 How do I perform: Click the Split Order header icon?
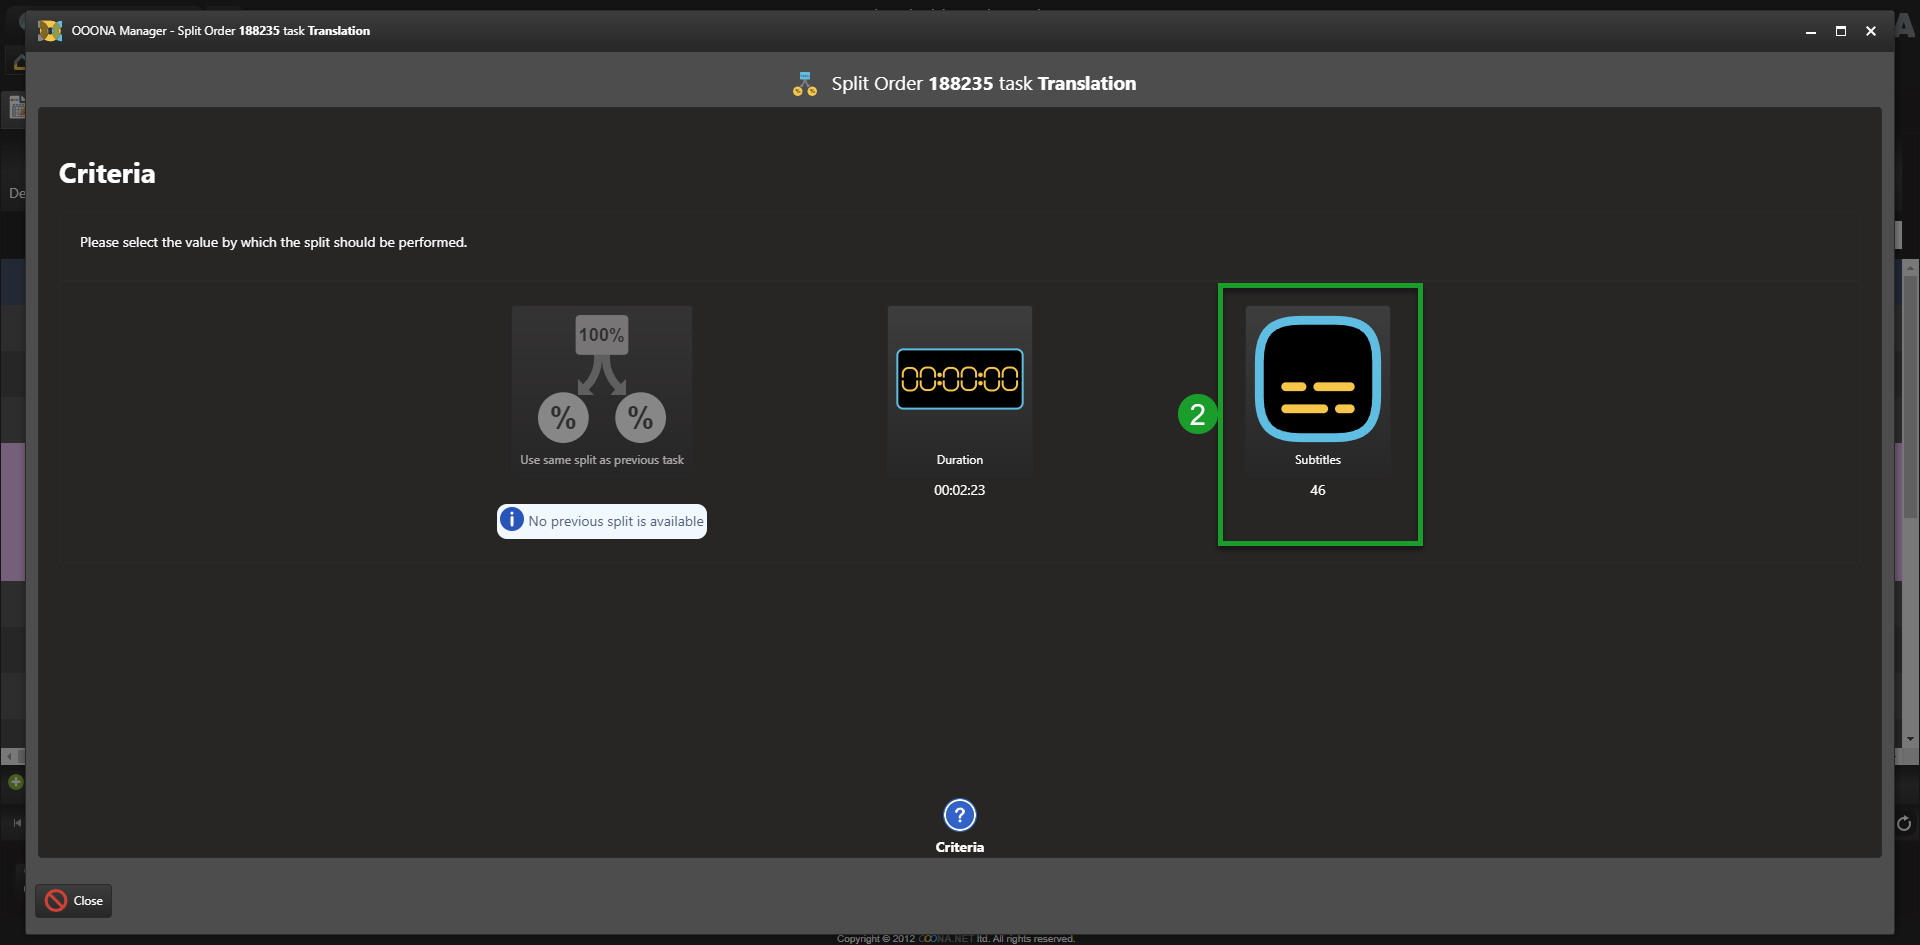click(804, 84)
